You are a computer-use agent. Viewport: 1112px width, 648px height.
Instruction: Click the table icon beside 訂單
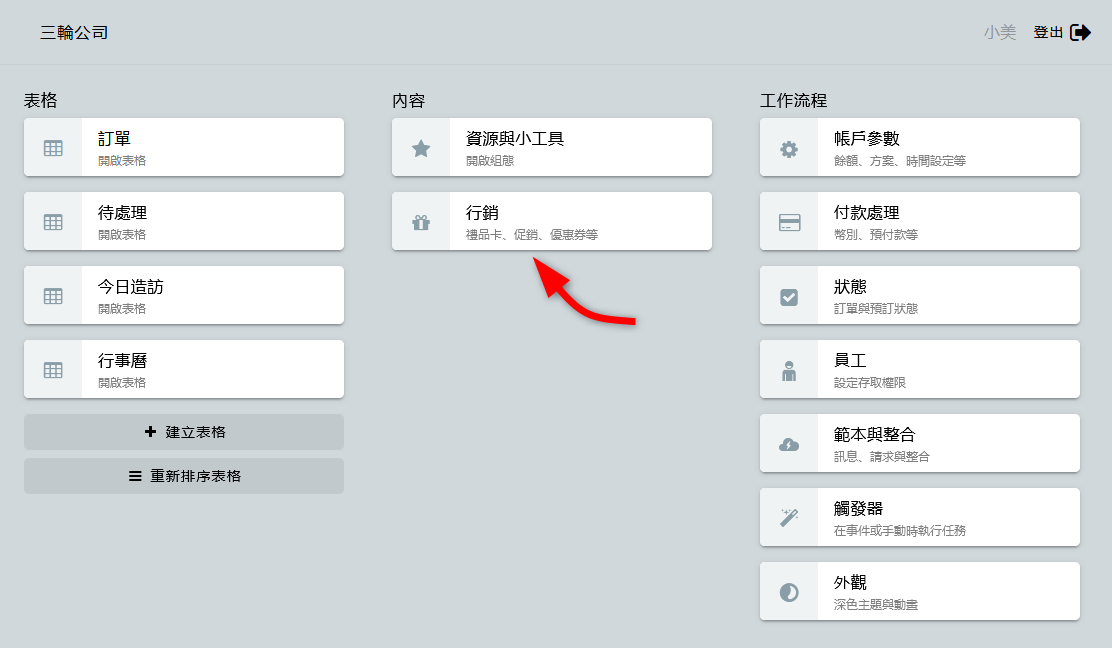(x=53, y=148)
